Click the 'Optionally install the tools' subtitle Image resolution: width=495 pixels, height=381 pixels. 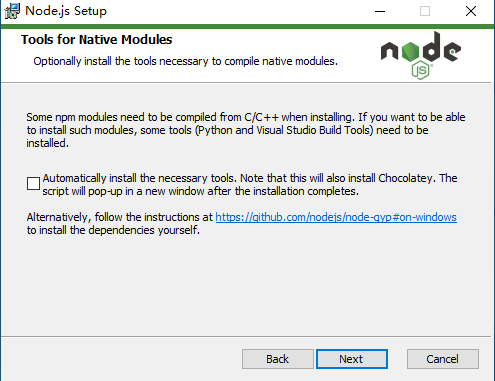coord(186,61)
